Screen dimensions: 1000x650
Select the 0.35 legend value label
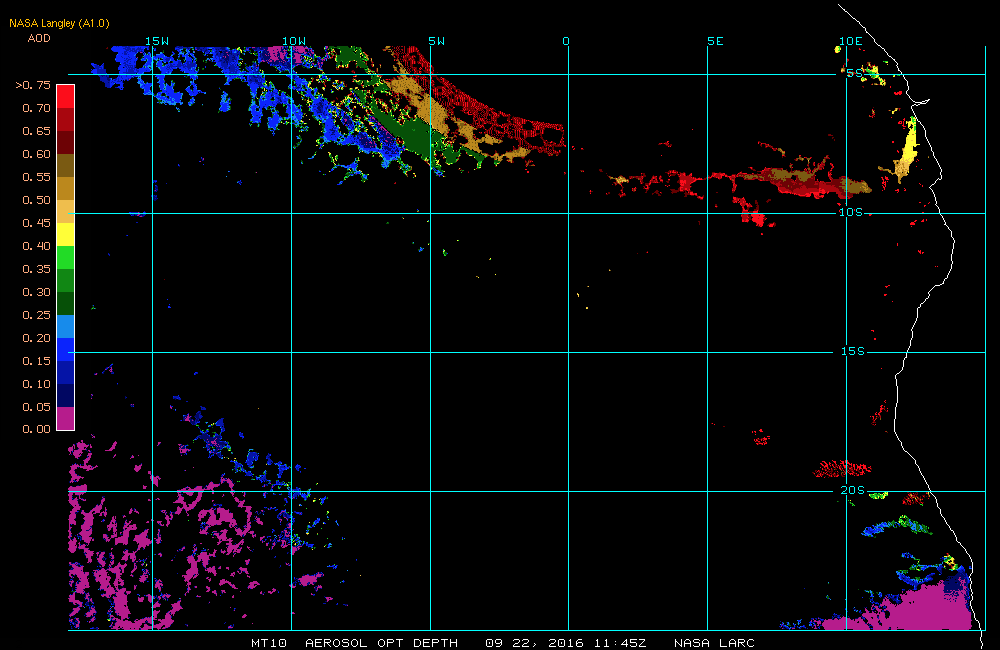pyautogui.click(x=36, y=269)
